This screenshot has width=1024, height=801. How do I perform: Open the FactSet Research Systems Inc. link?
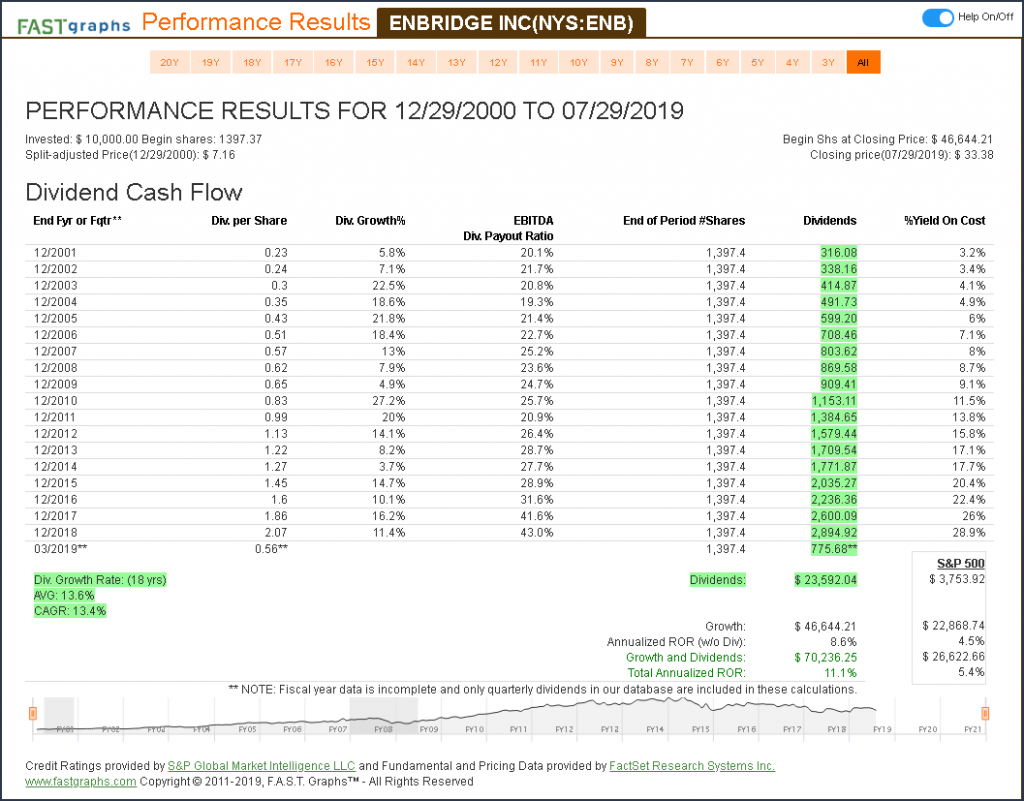point(692,766)
